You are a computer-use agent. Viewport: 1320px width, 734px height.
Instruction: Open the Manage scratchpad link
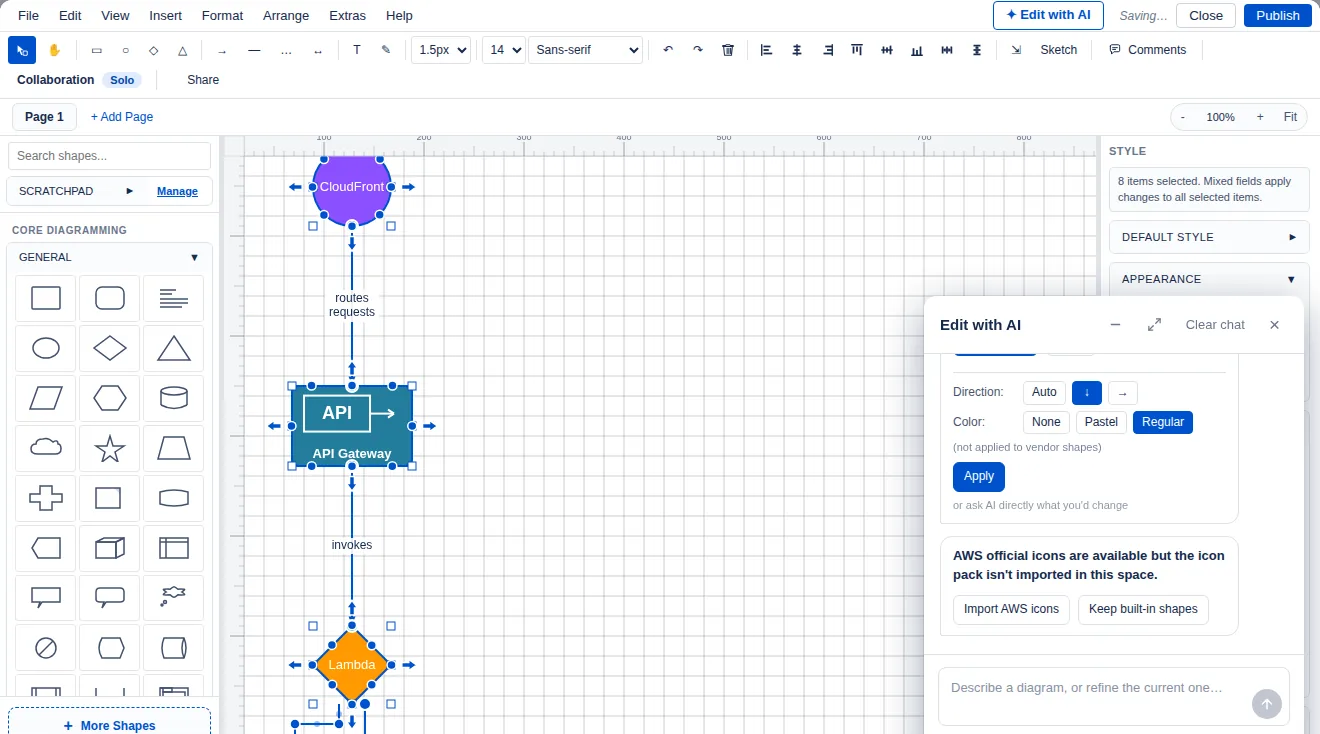(177, 191)
